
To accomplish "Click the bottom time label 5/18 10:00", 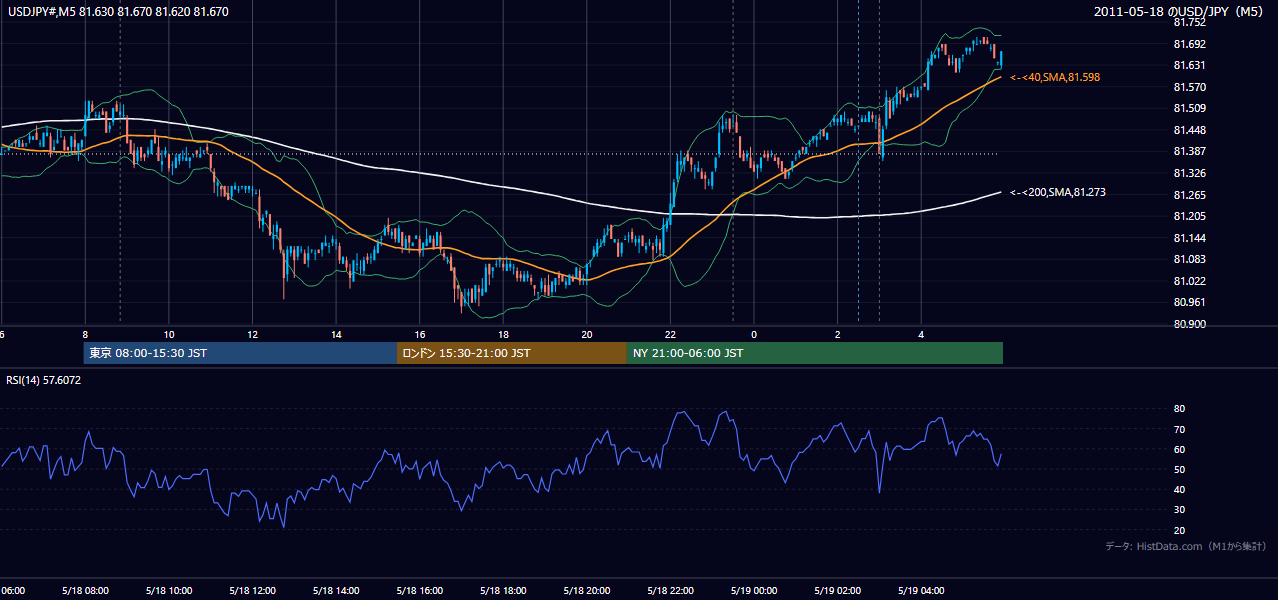I will pyautogui.click(x=168, y=590).
